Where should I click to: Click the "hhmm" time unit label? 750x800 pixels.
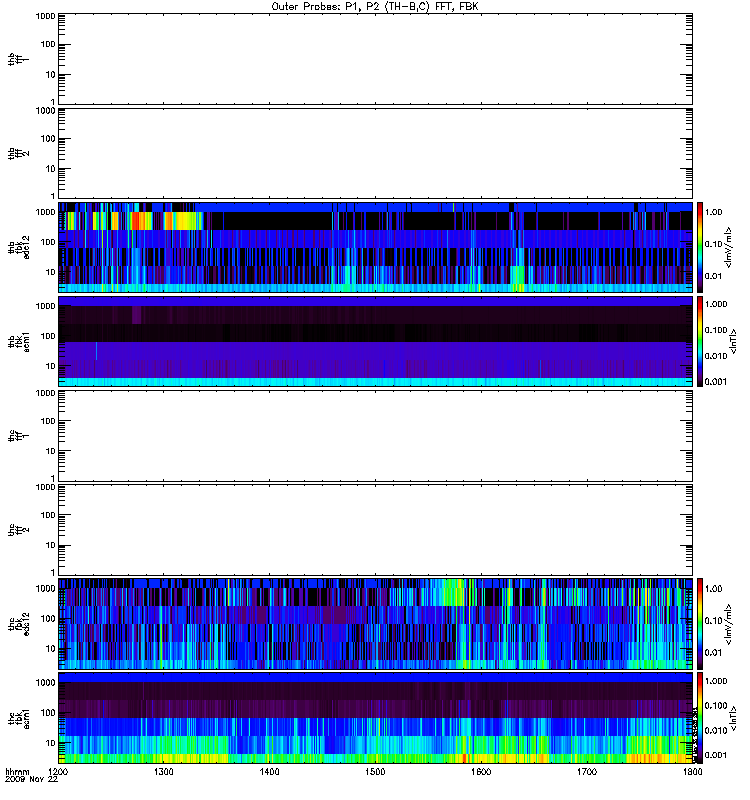(x=17, y=772)
